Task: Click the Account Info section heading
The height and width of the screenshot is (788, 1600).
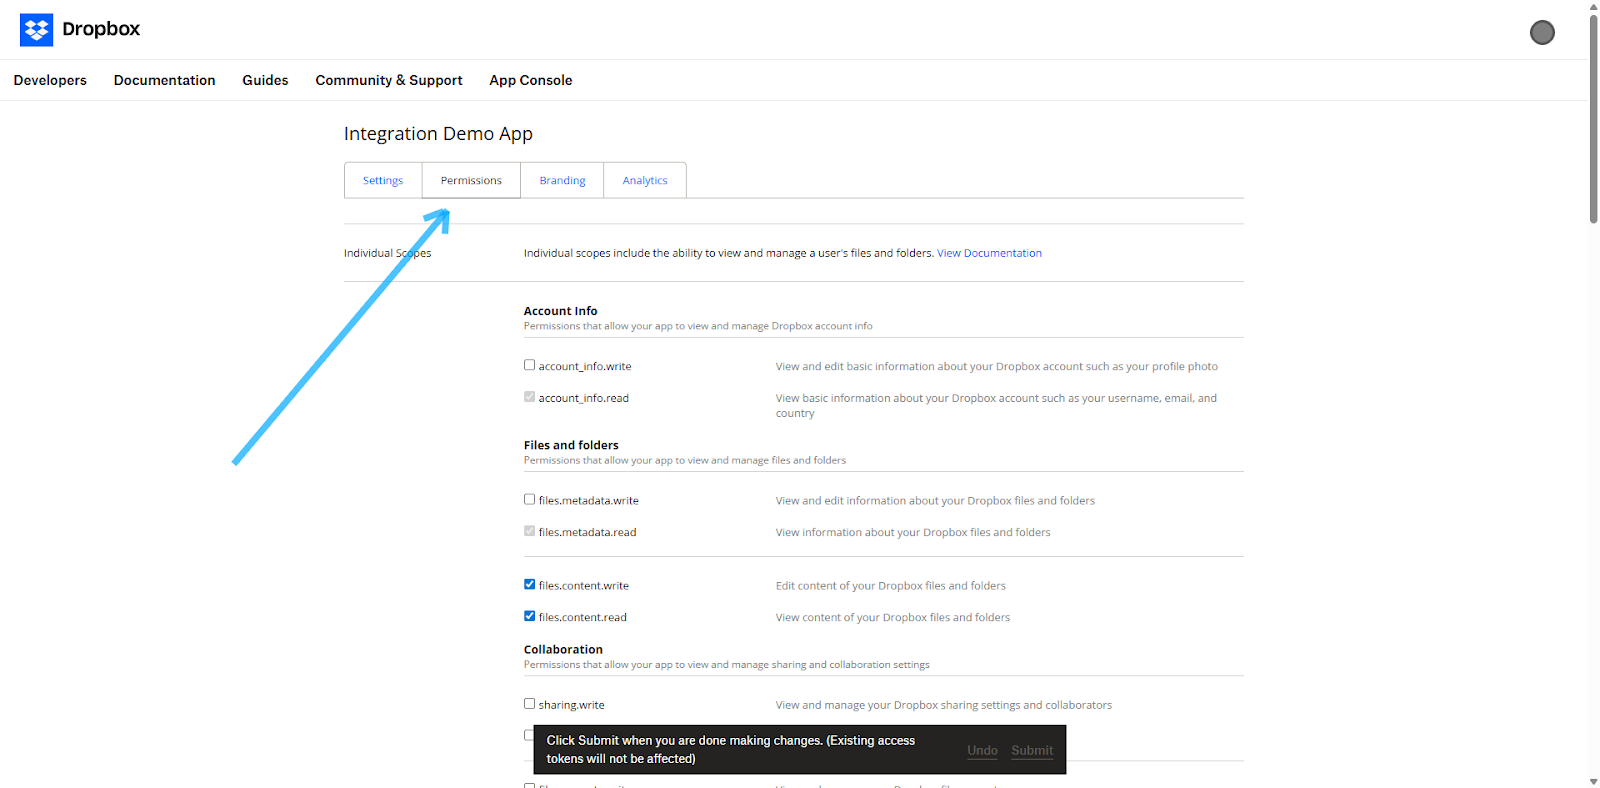Action: coord(560,311)
